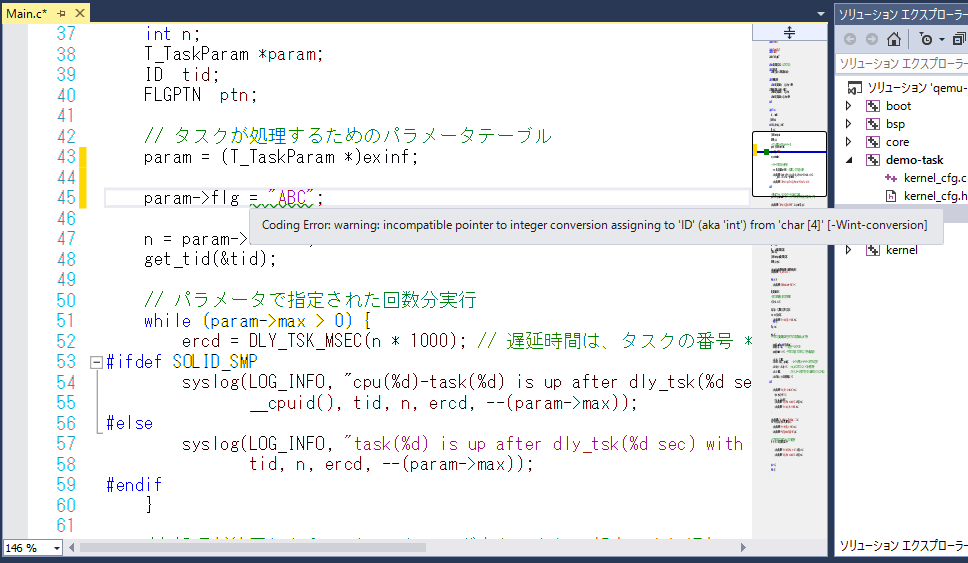Screen dimensions: 968x563
Task: Expand the bsp project node
Action: (x=849, y=124)
